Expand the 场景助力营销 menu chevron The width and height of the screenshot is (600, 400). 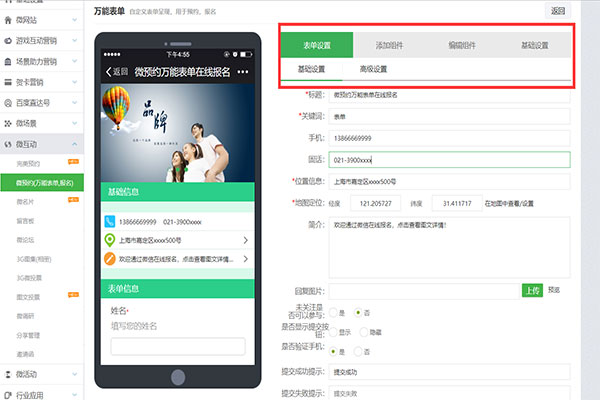(x=75, y=61)
